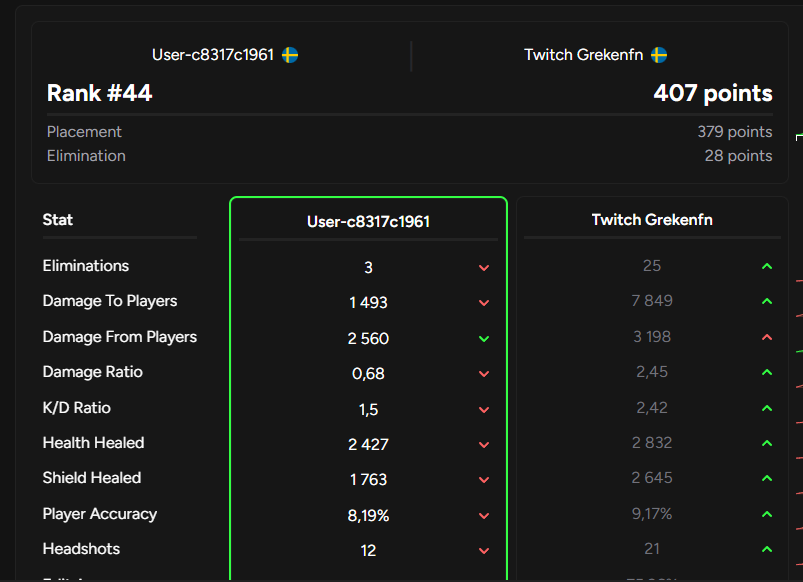Open Twitch Grekenfn profile name in header
The height and width of the screenshot is (582, 803).
(583, 55)
